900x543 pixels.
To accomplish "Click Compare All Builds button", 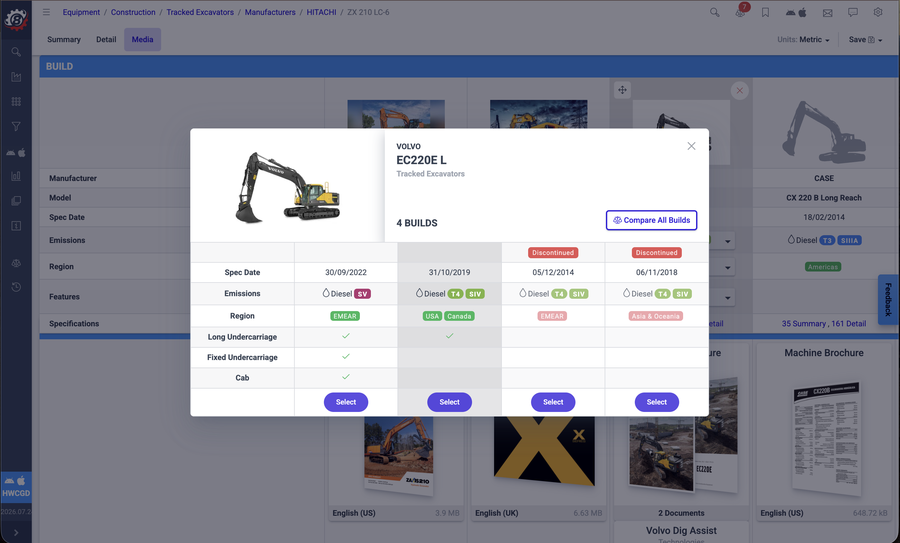I will (x=651, y=220).
